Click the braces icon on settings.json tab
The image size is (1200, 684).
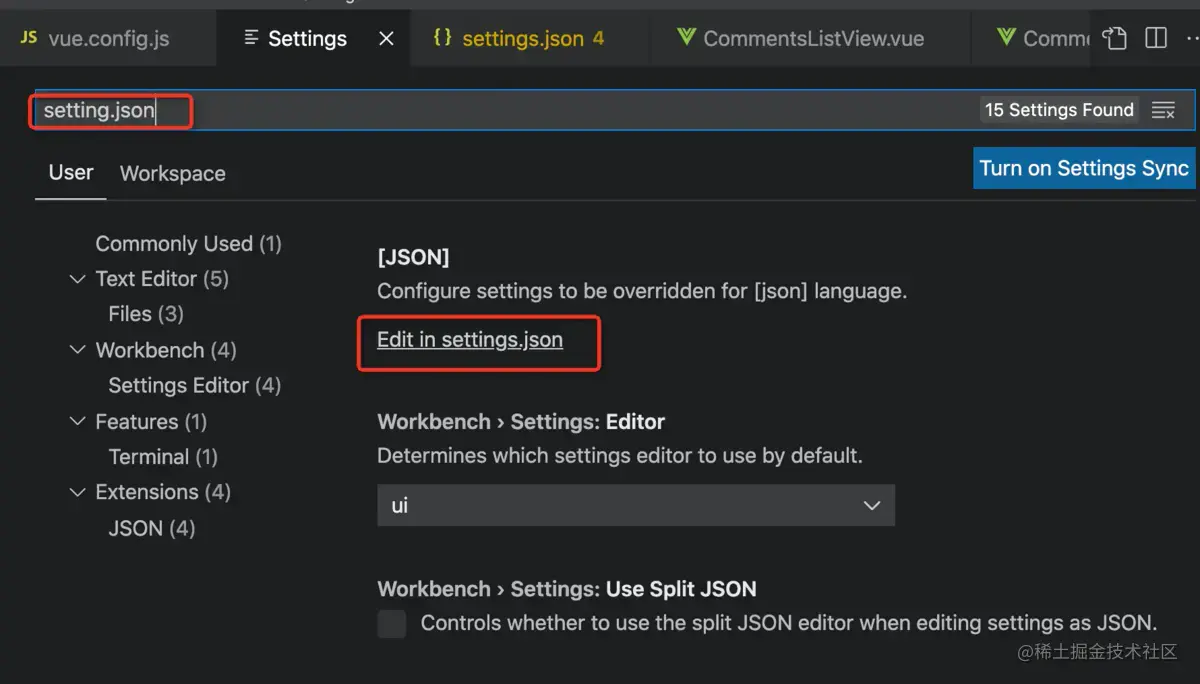coord(442,38)
